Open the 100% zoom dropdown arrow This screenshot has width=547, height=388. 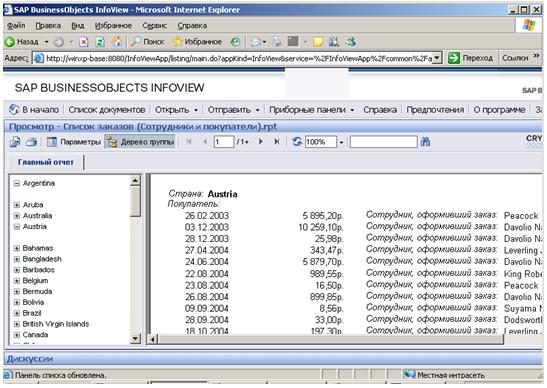pyautogui.click(x=341, y=142)
